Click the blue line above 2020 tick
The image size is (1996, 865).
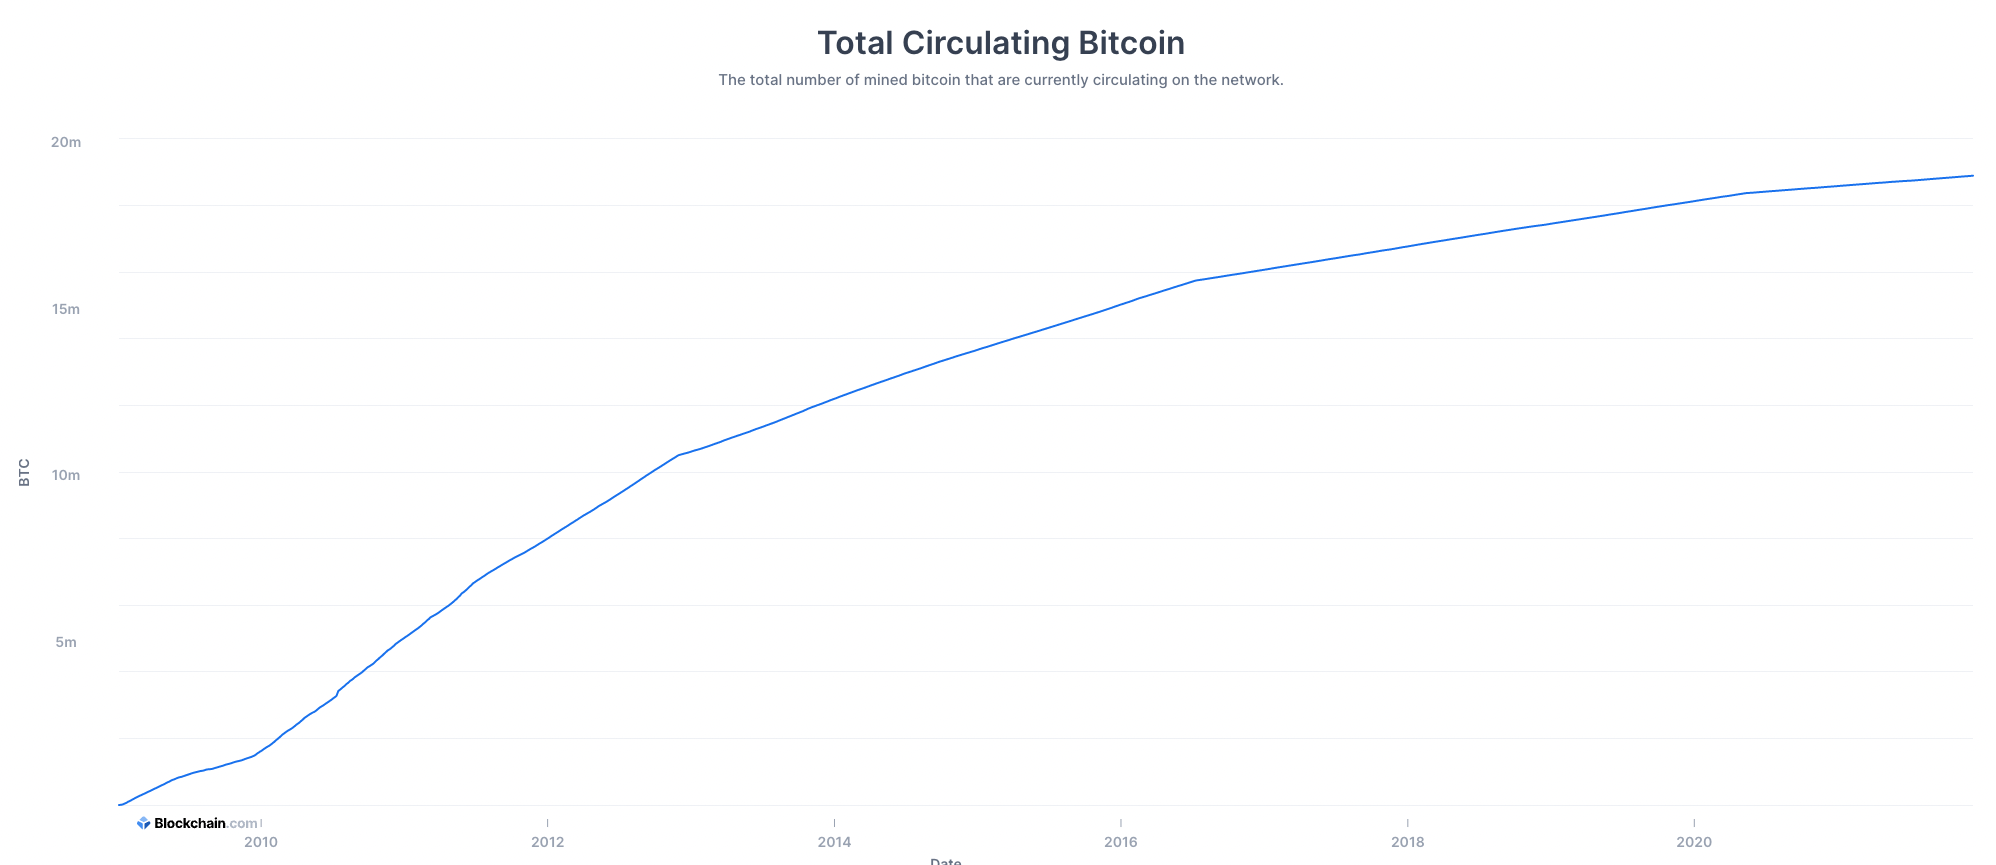coord(1694,201)
